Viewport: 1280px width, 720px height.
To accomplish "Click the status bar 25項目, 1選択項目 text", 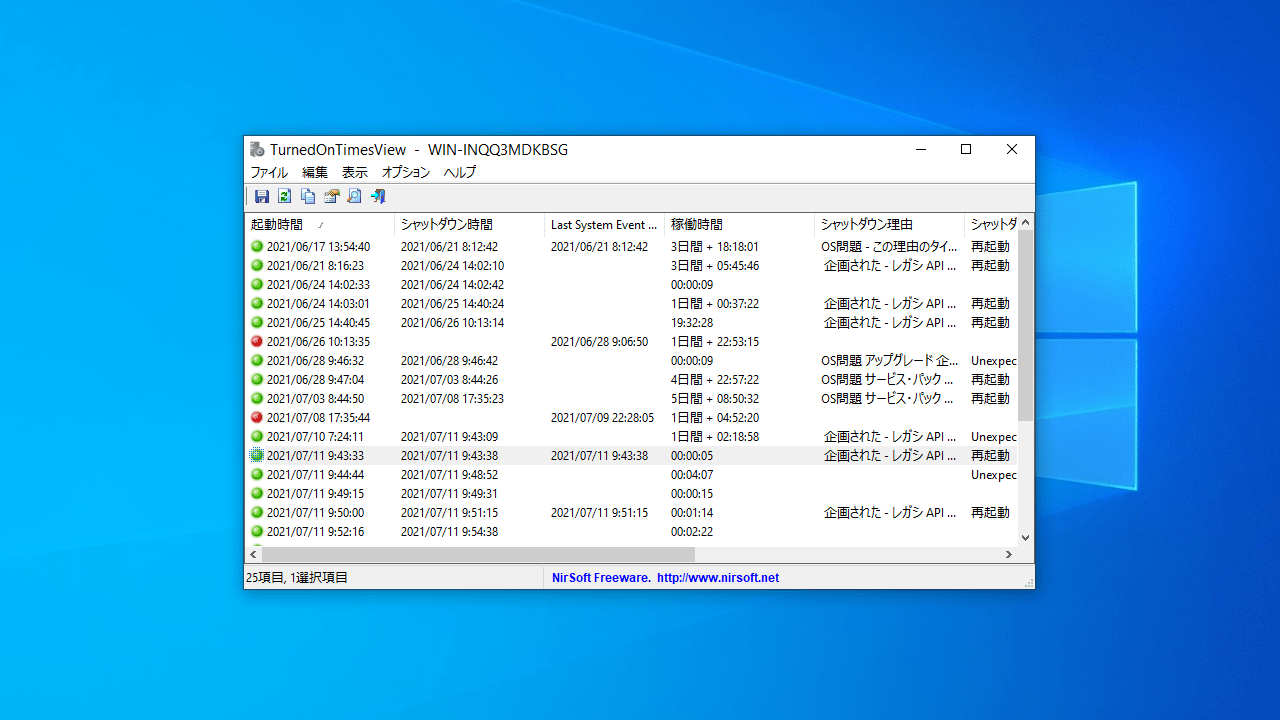I will tap(297, 578).
